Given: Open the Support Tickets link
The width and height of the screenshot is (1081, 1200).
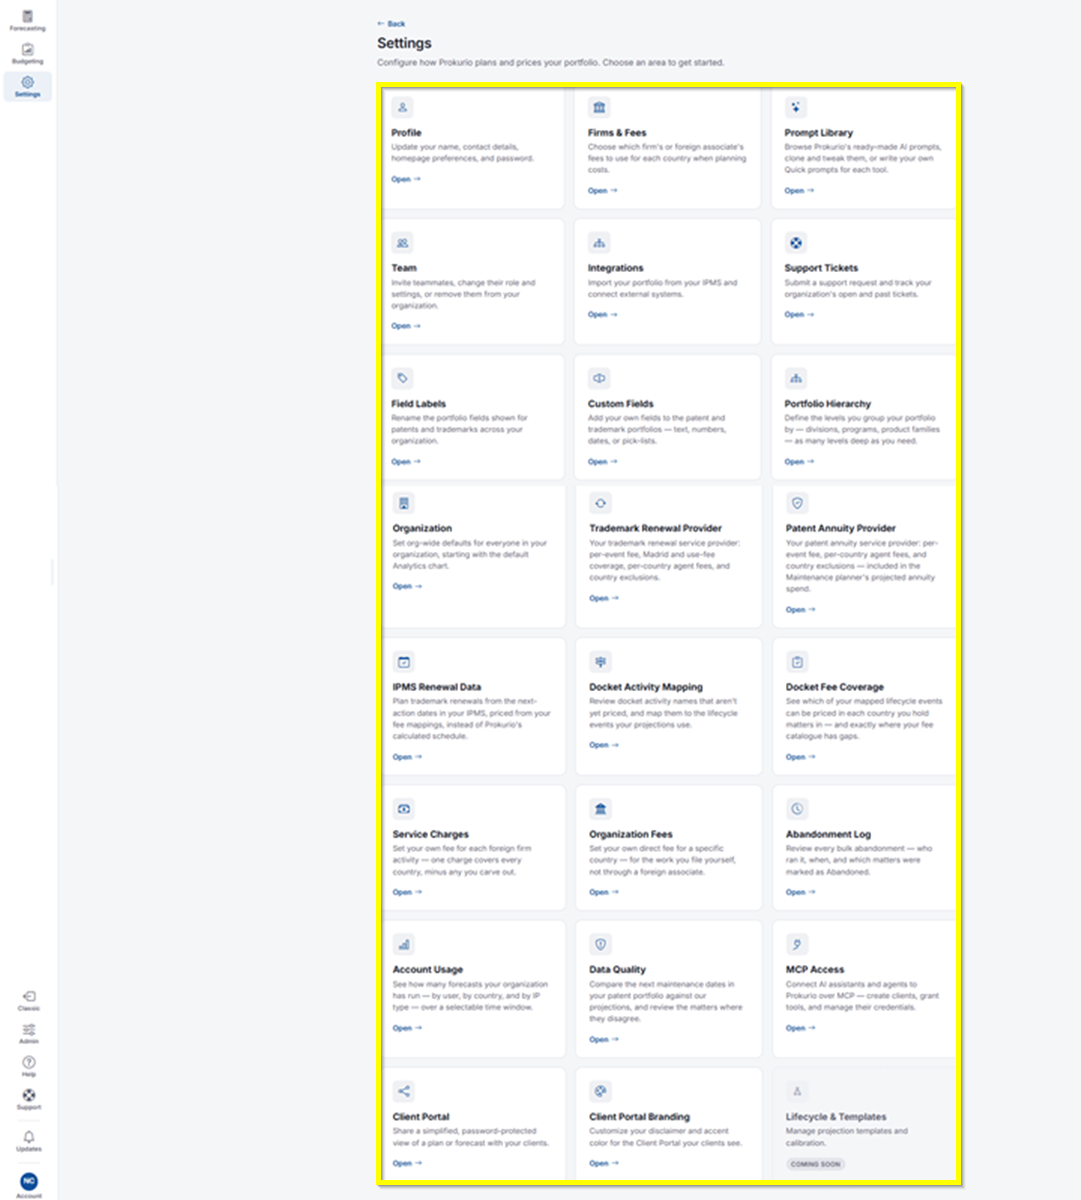Looking at the screenshot, I should tap(799, 314).
